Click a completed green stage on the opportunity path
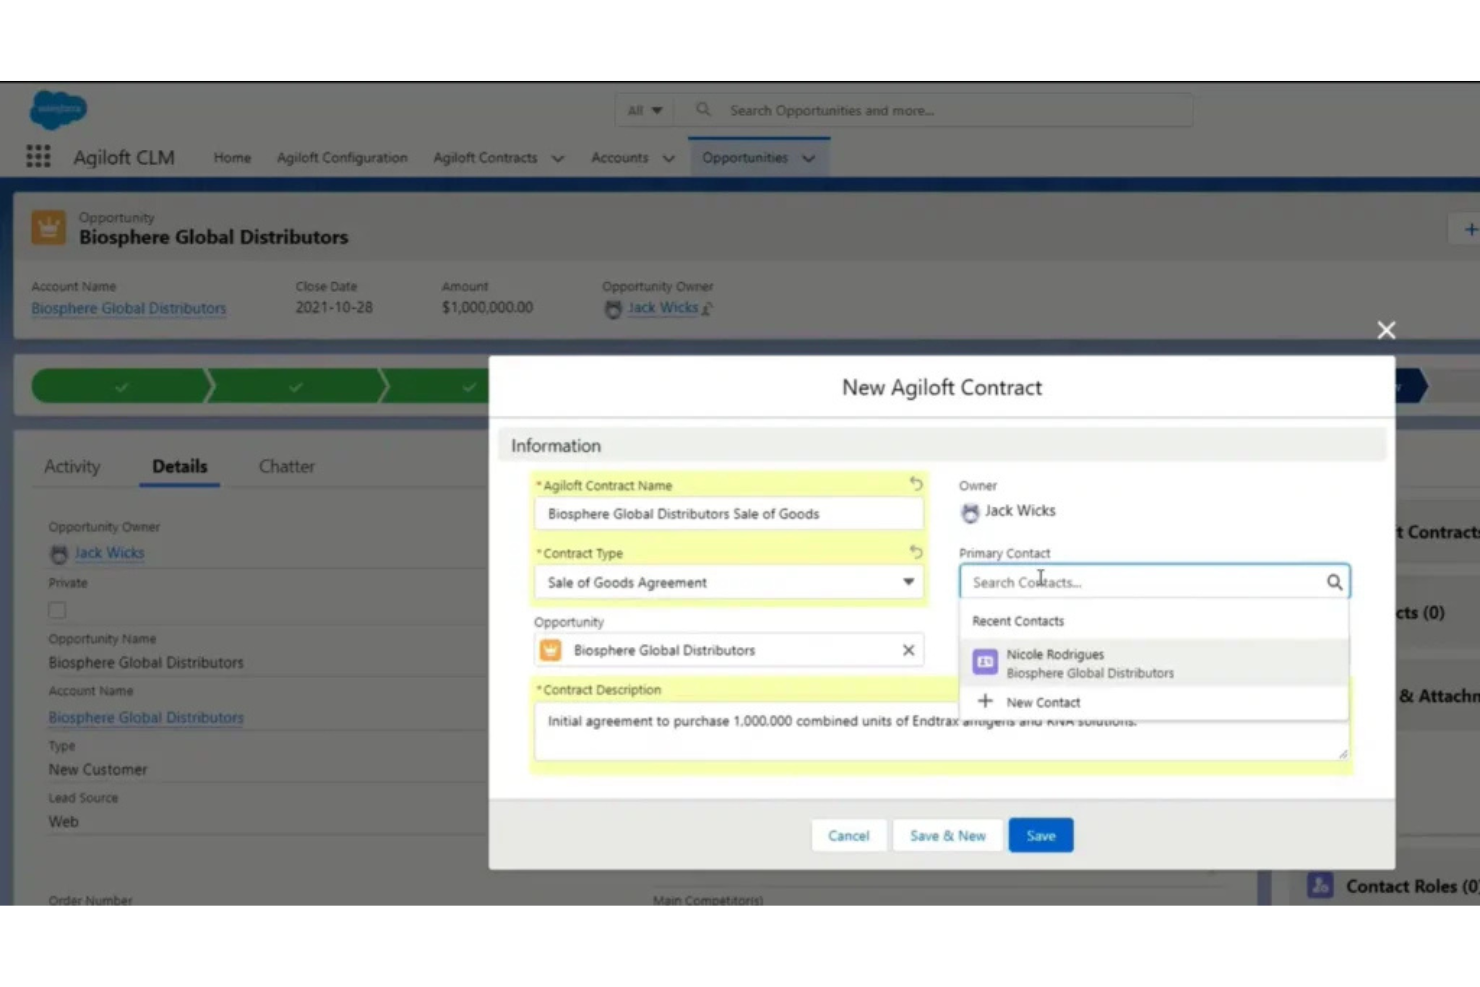This screenshot has height=987, width=1480. pyautogui.click(x=120, y=385)
